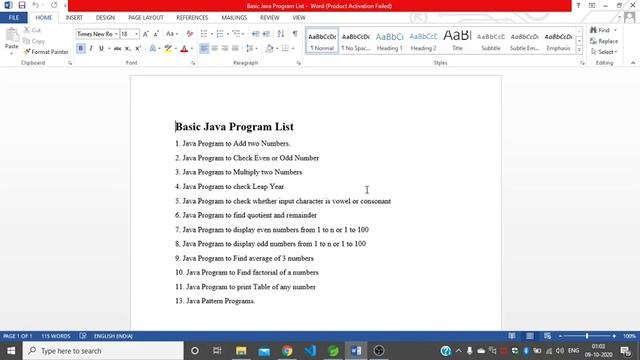Apply the Normal style
Image resolution: width=640 pixels, height=360 pixels.
[x=322, y=41]
